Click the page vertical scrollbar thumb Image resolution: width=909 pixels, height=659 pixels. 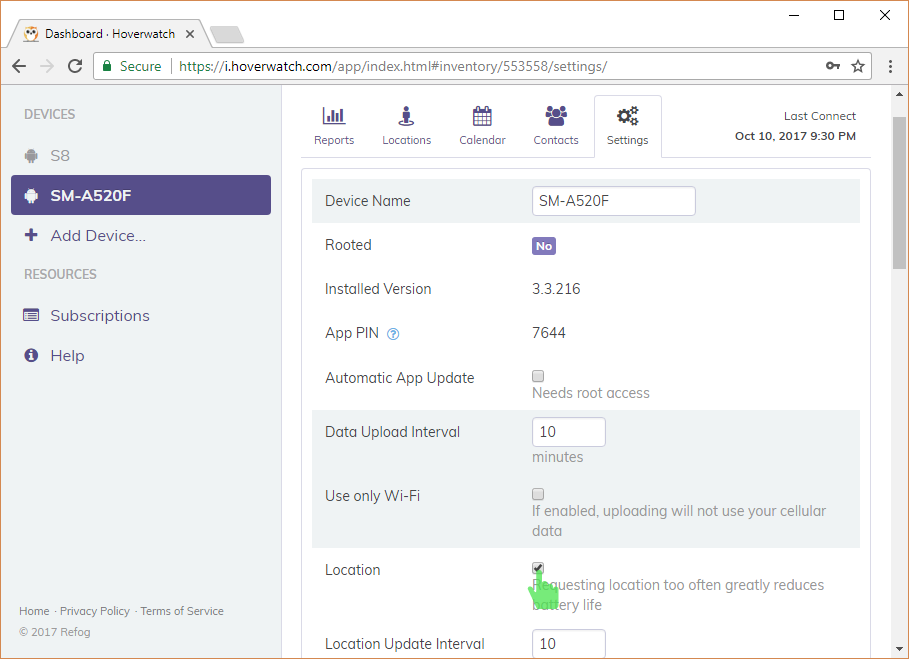899,192
